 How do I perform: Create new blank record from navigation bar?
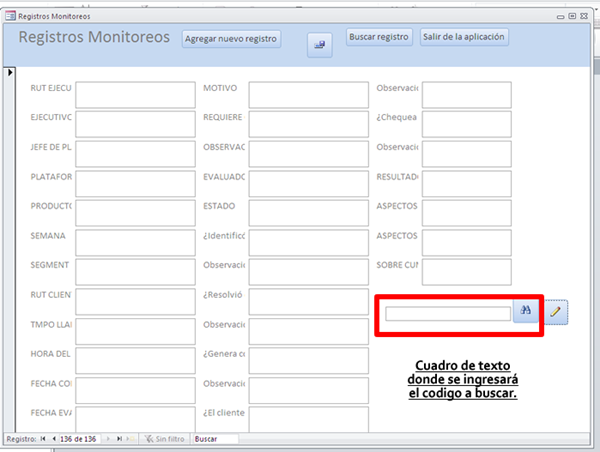pos(130,439)
